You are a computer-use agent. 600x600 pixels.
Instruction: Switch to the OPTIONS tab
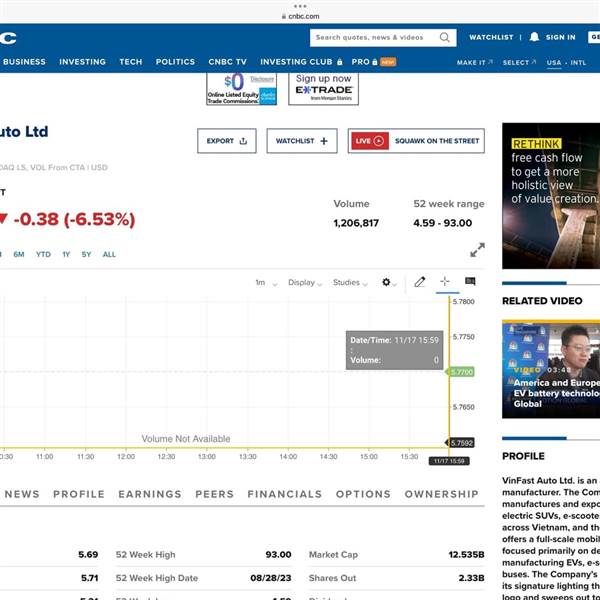[x=363, y=494]
